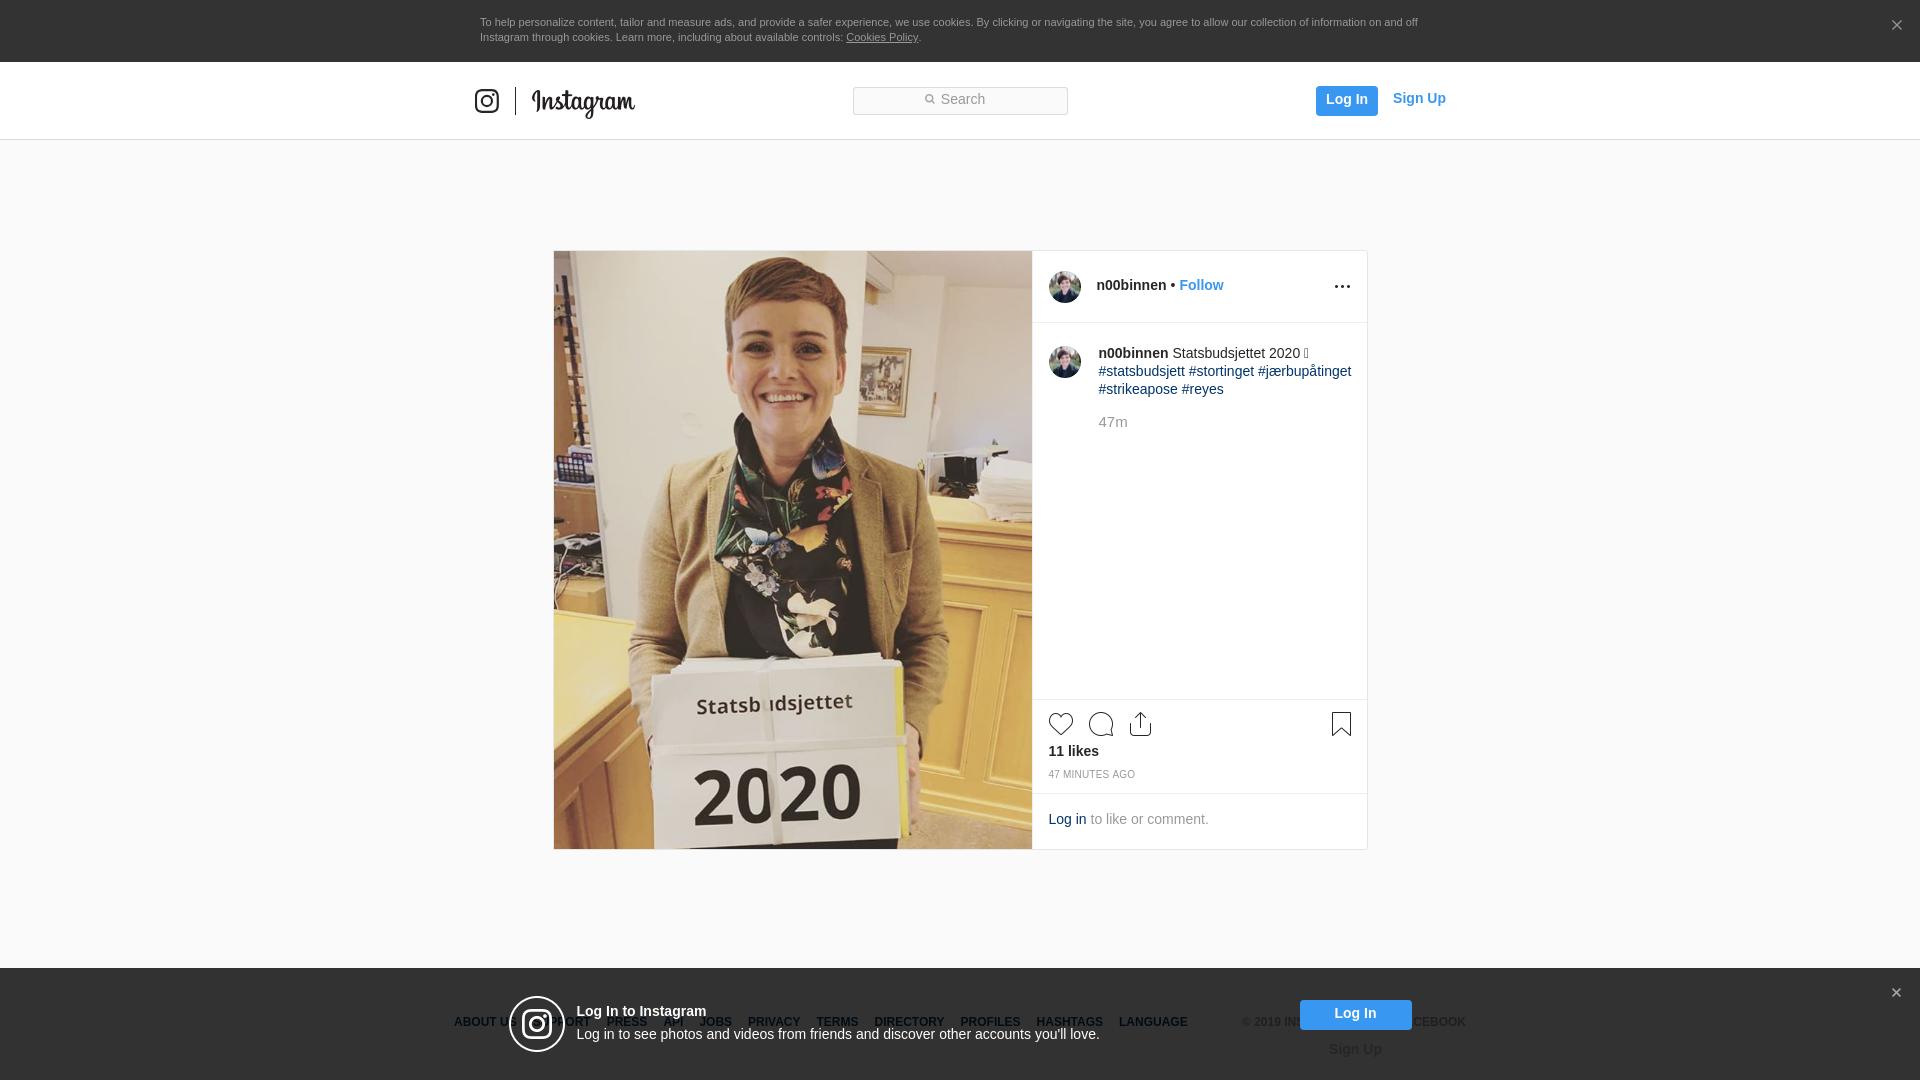Save post with bookmark icon

pyautogui.click(x=1341, y=724)
